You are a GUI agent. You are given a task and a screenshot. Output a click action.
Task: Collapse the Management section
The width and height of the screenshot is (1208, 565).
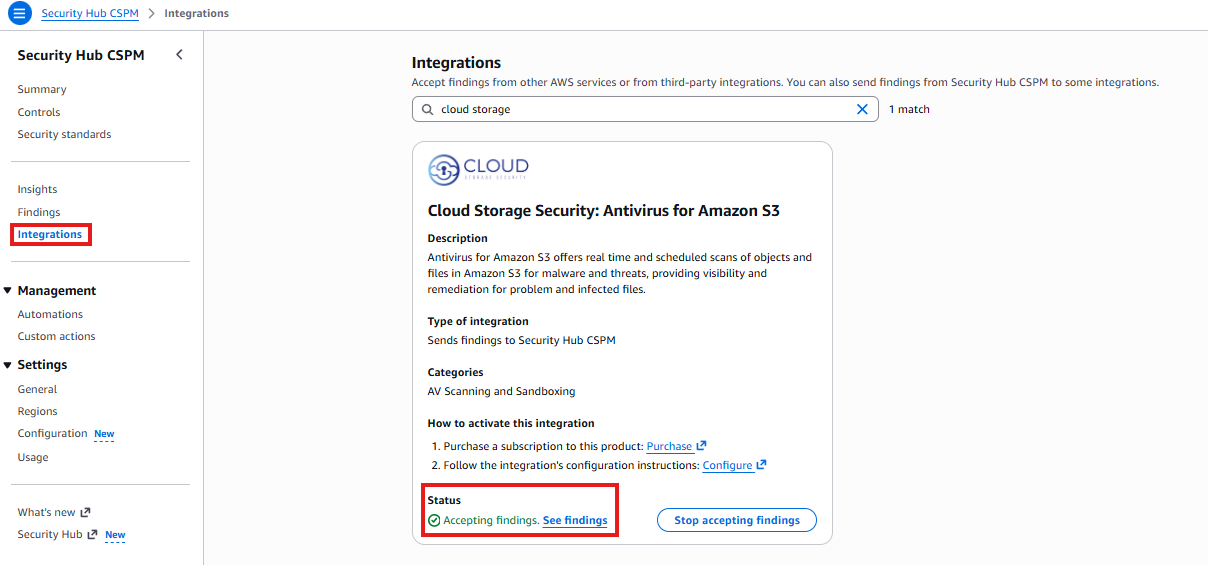pos(8,291)
